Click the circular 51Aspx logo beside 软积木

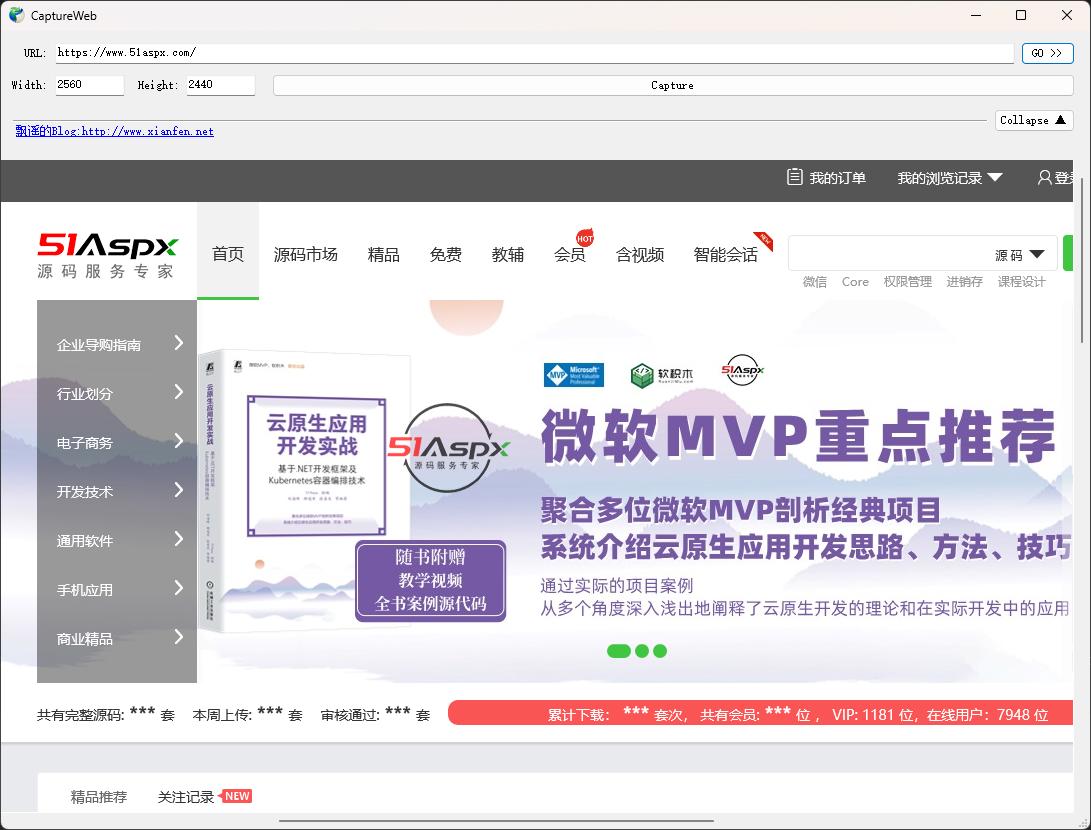pos(742,370)
